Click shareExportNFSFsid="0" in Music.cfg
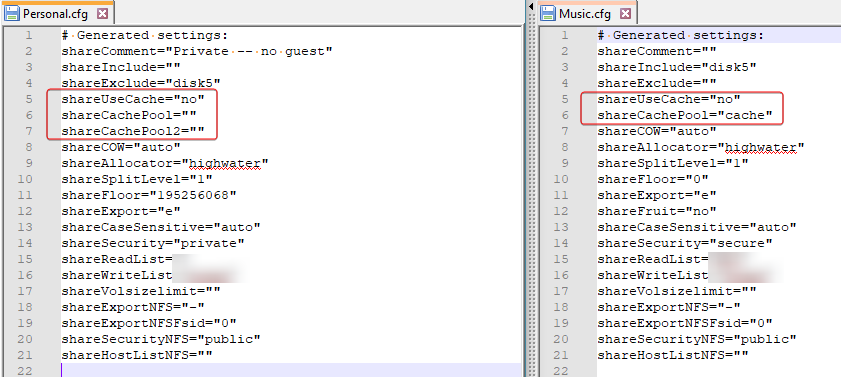 coord(684,323)
